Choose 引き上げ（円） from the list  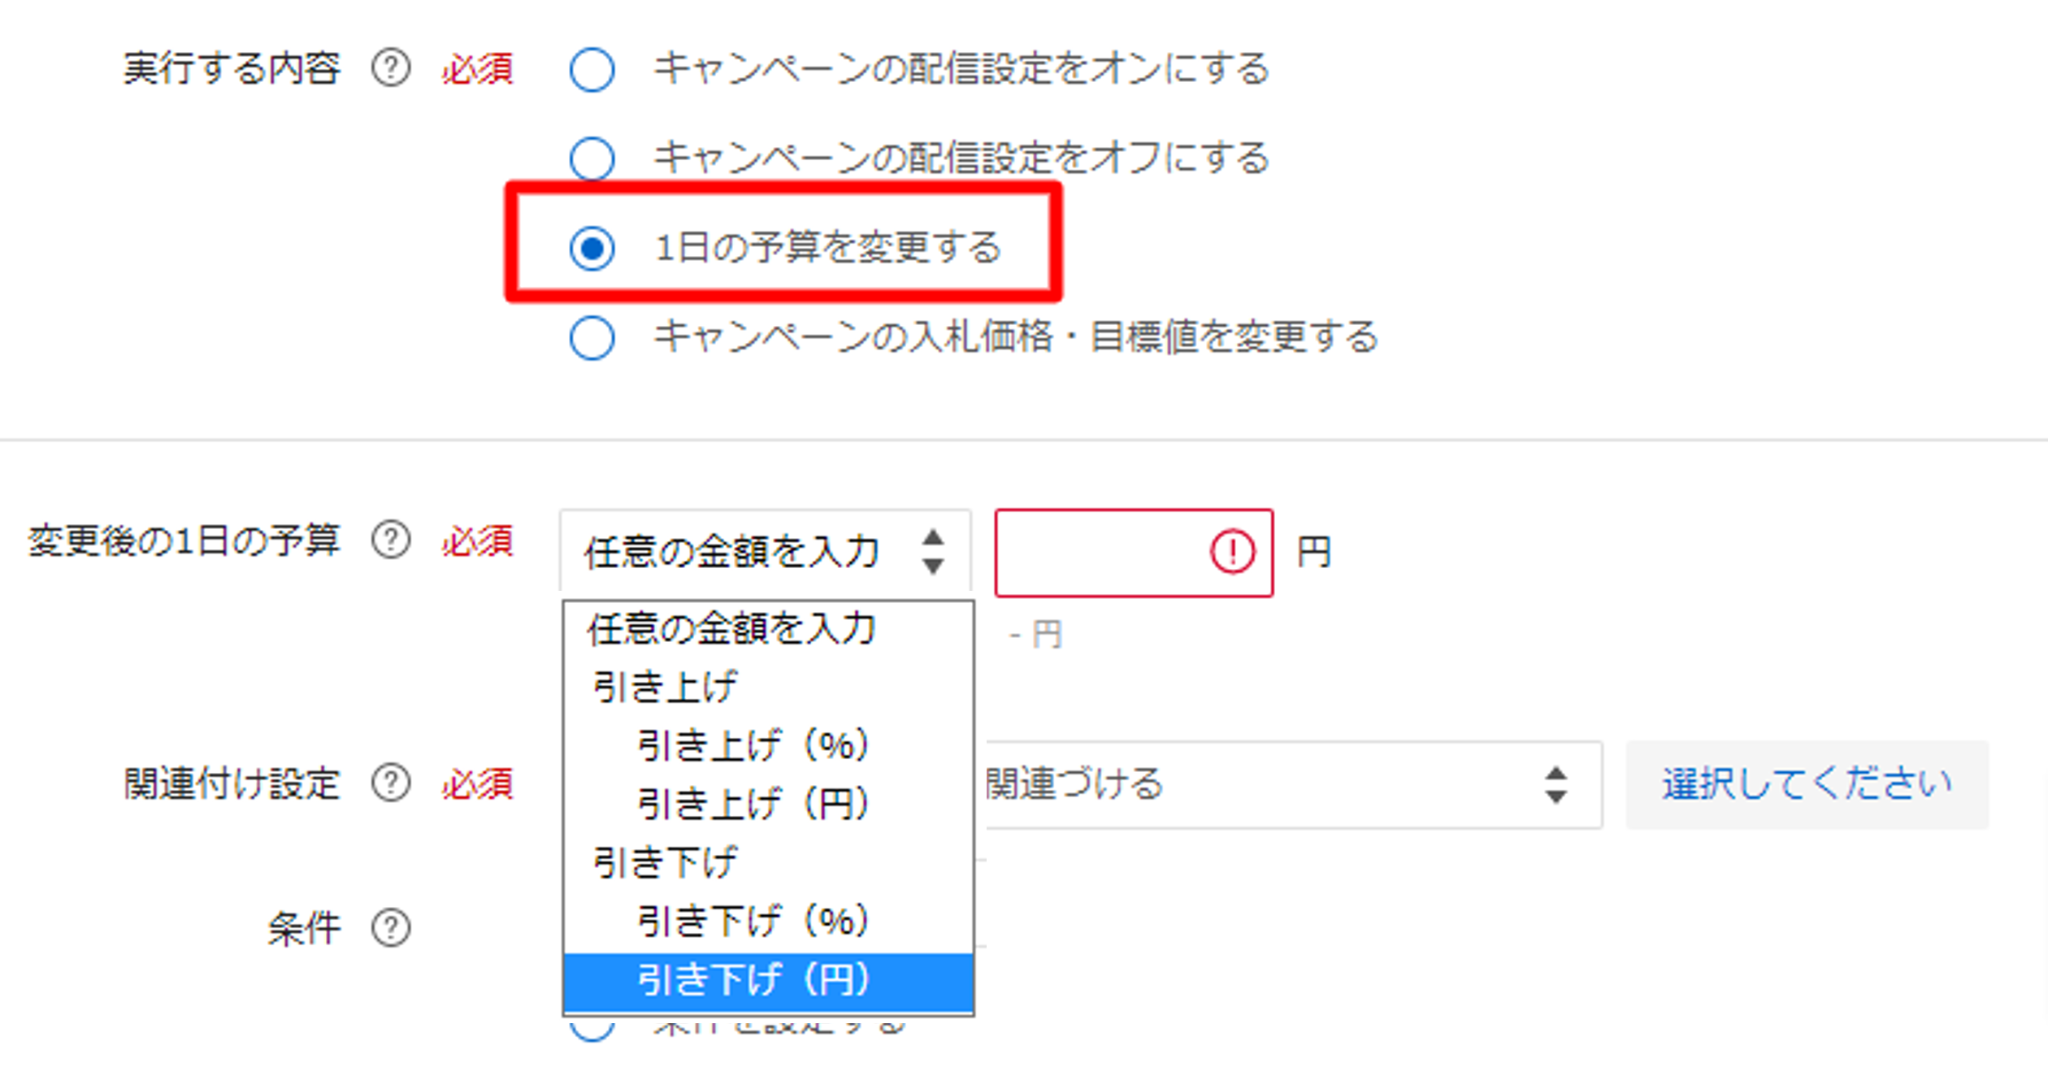tap(768, 804)
